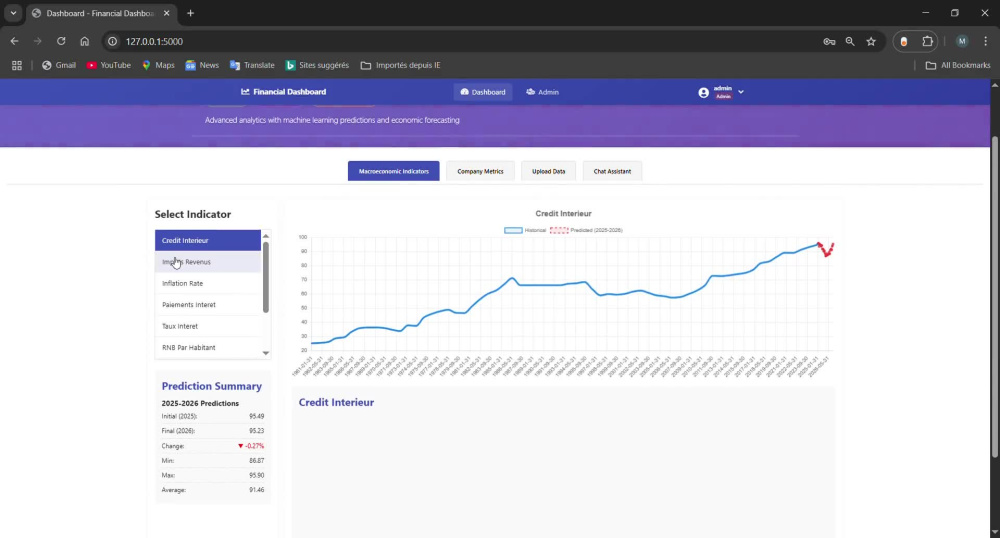Image resolution: width=1000 pixels, height=538 pixels.
Task: Open the YouTube bookmark
Action: (x=108, y=65)
